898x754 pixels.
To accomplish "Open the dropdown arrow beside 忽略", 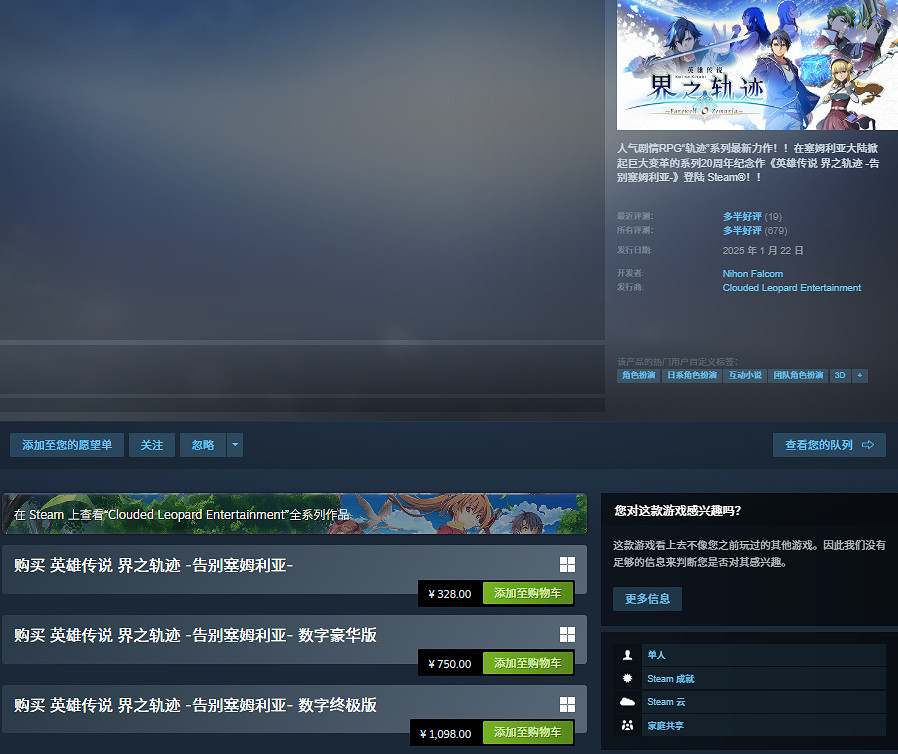I will coord(235,445).
